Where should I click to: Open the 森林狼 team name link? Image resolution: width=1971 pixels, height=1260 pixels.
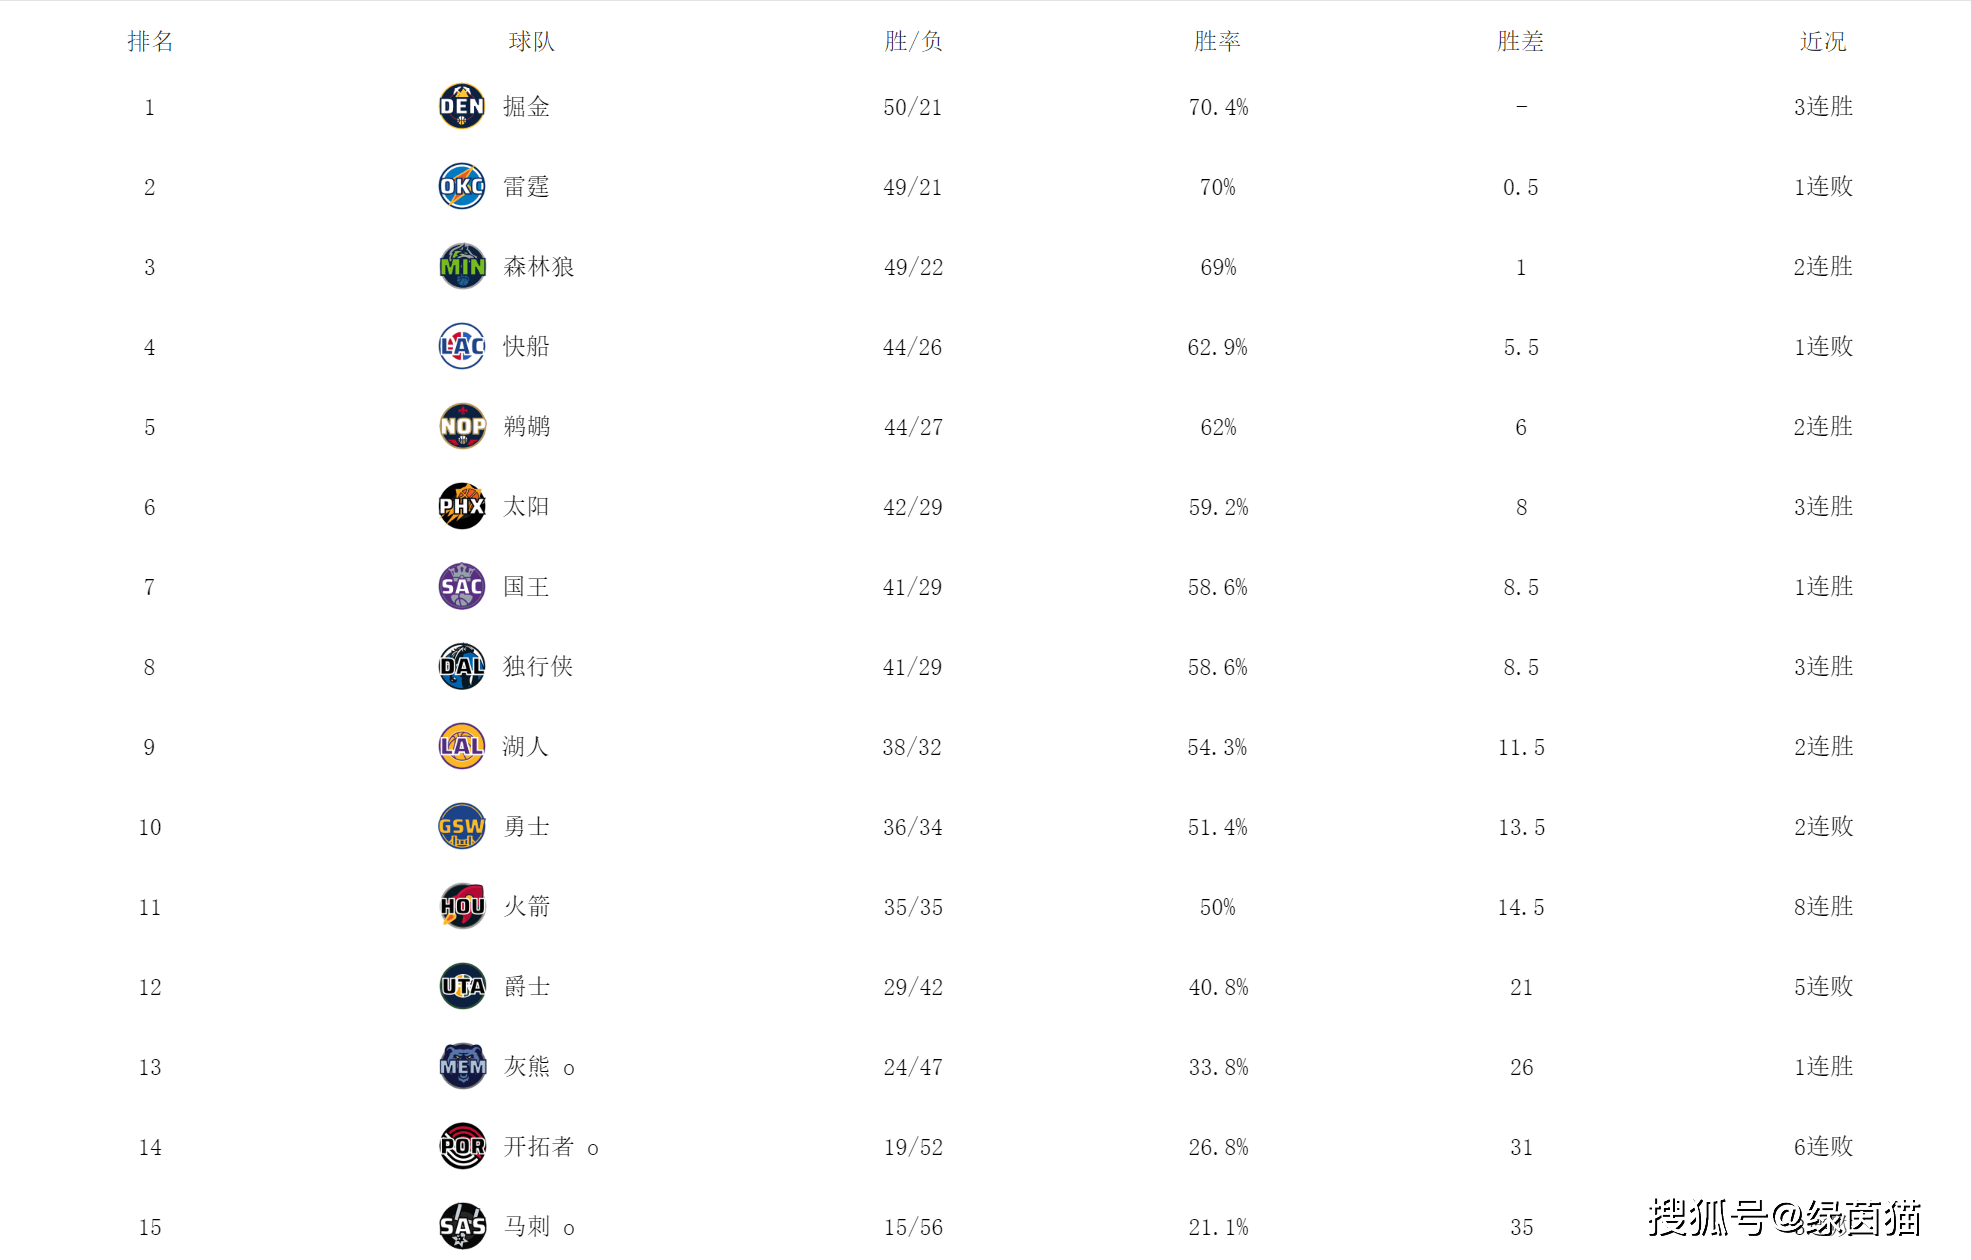click(539, 266)
